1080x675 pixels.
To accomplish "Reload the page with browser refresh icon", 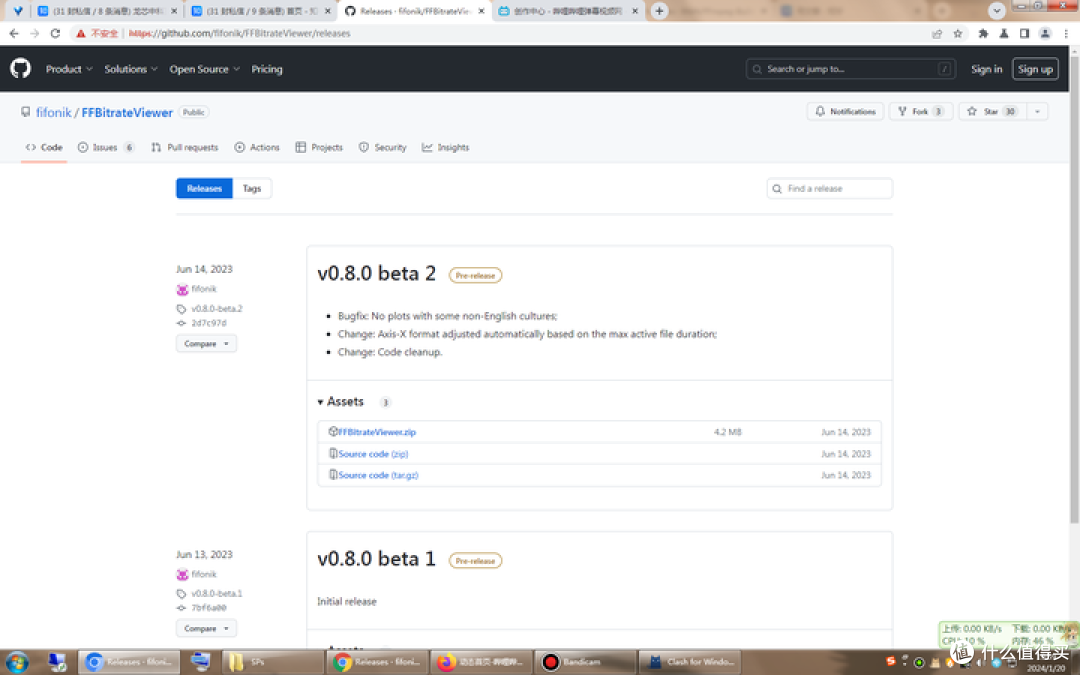I will (x=55, y=33).
